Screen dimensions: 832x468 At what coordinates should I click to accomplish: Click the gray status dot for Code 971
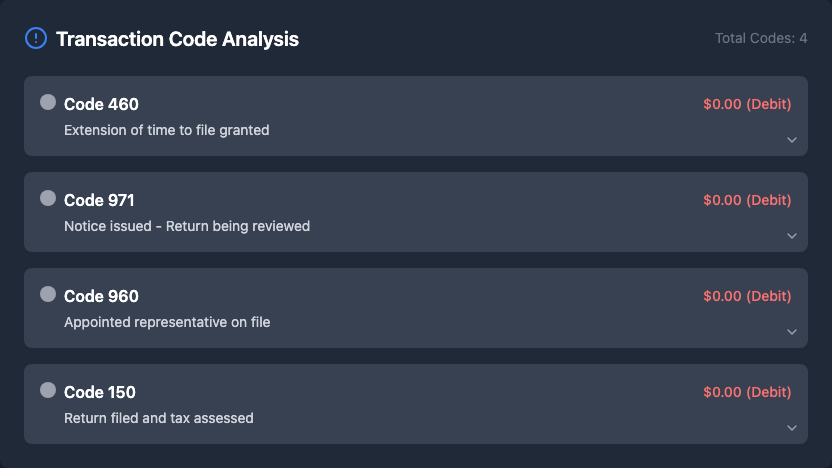(x=48, y=198)
